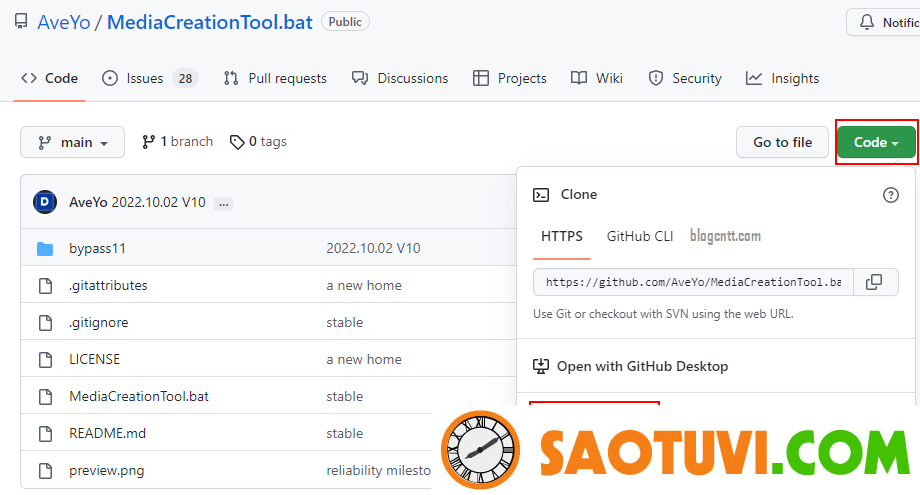Open the .gitignore file
This screenshot has width=920, height=495.
coord(99,322)
